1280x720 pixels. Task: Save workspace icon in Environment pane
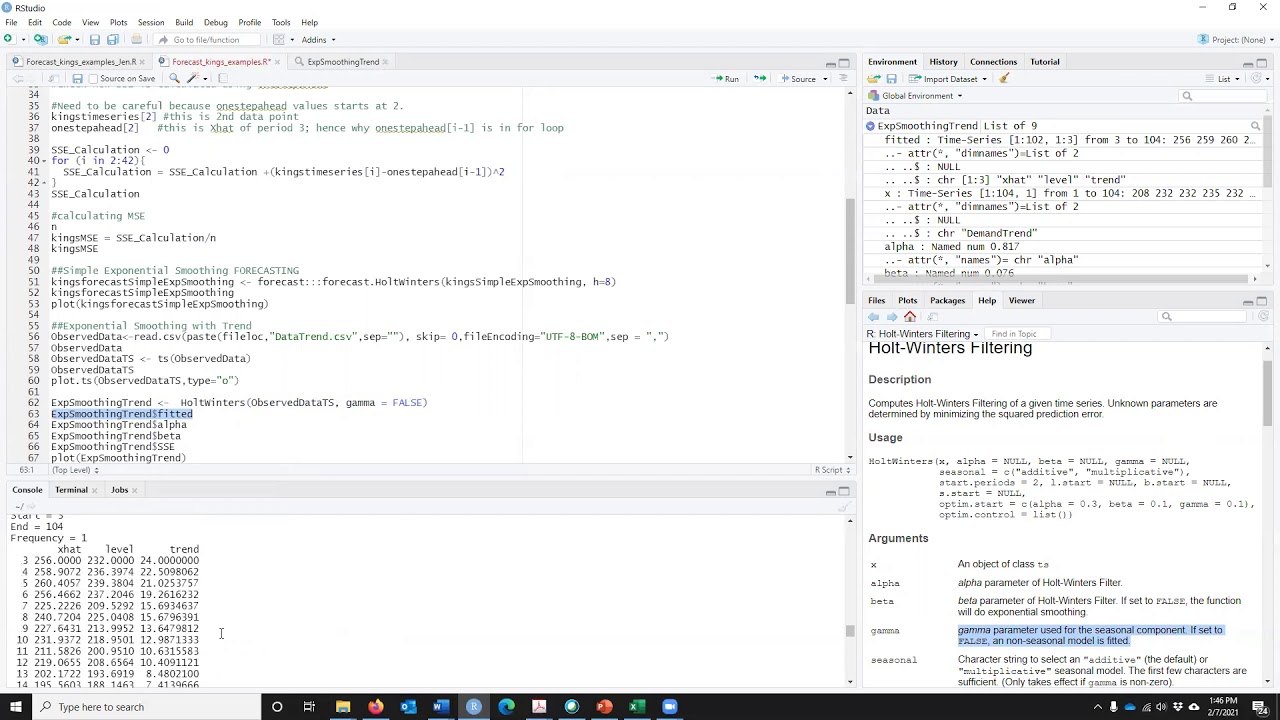(891, 78)
